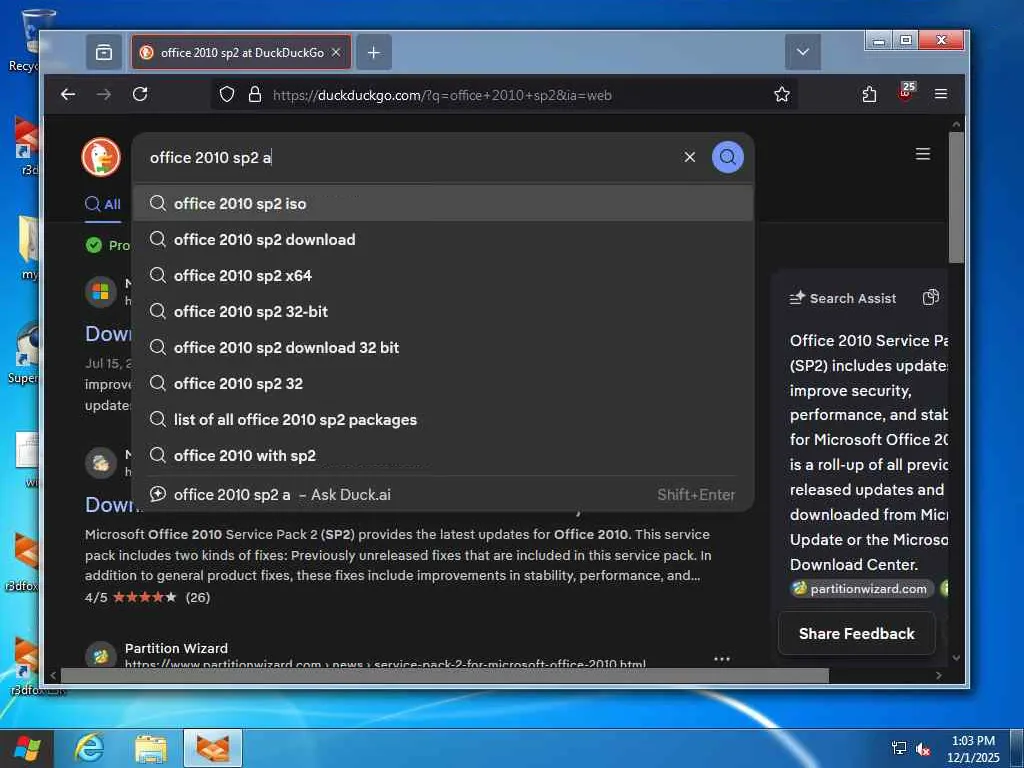Click the horizontal page scrollbar thumb
This screenshot has height=768, width=1024.
point(445,675)
